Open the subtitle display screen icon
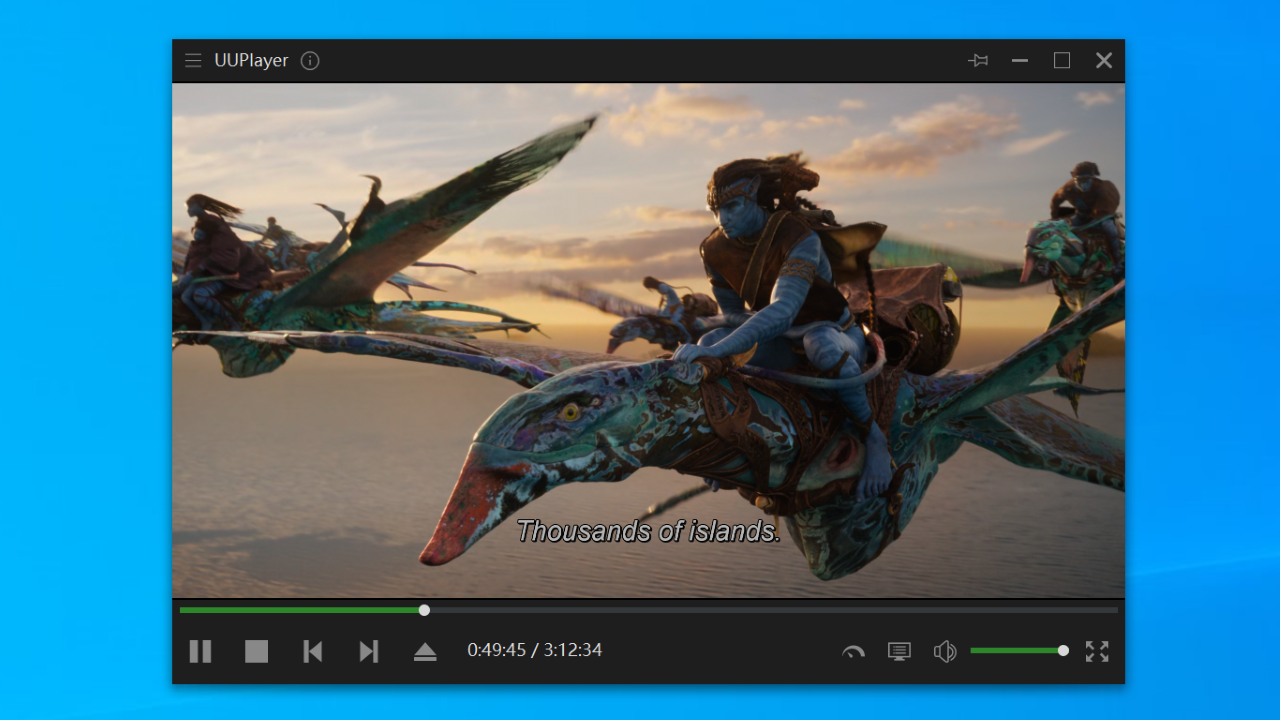This screenshot has width=1280, height=720. [899, 651]
